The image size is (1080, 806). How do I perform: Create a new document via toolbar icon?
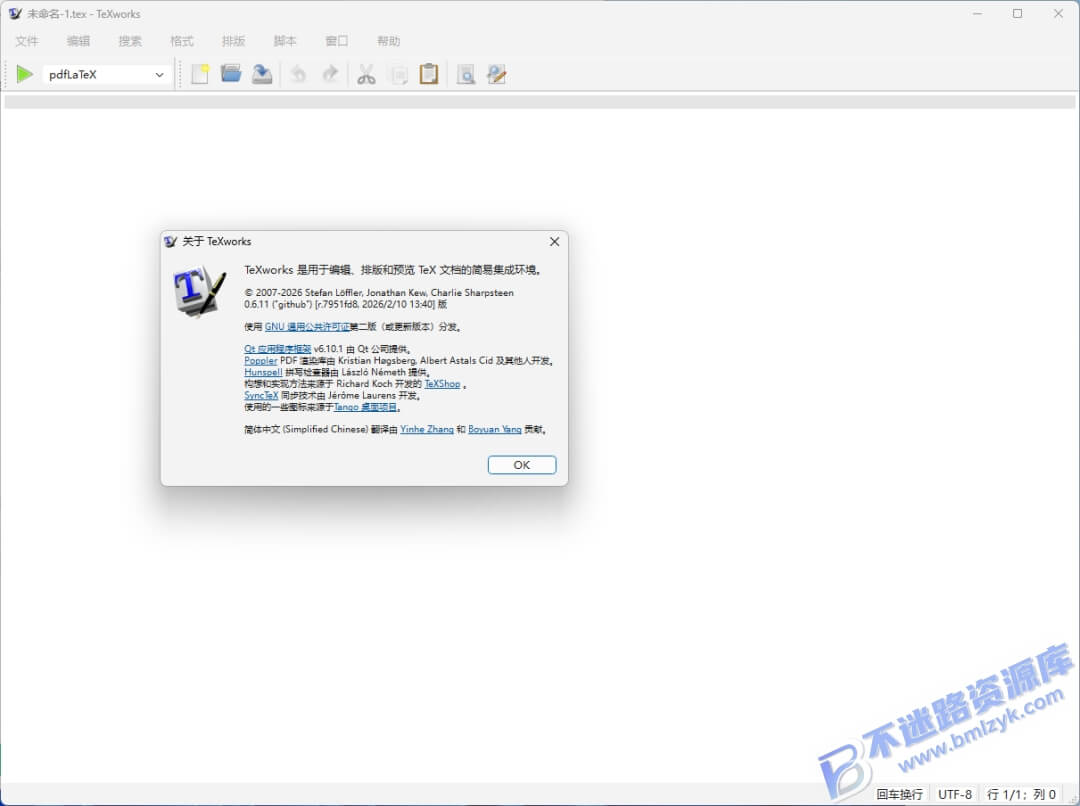(200, 74)
